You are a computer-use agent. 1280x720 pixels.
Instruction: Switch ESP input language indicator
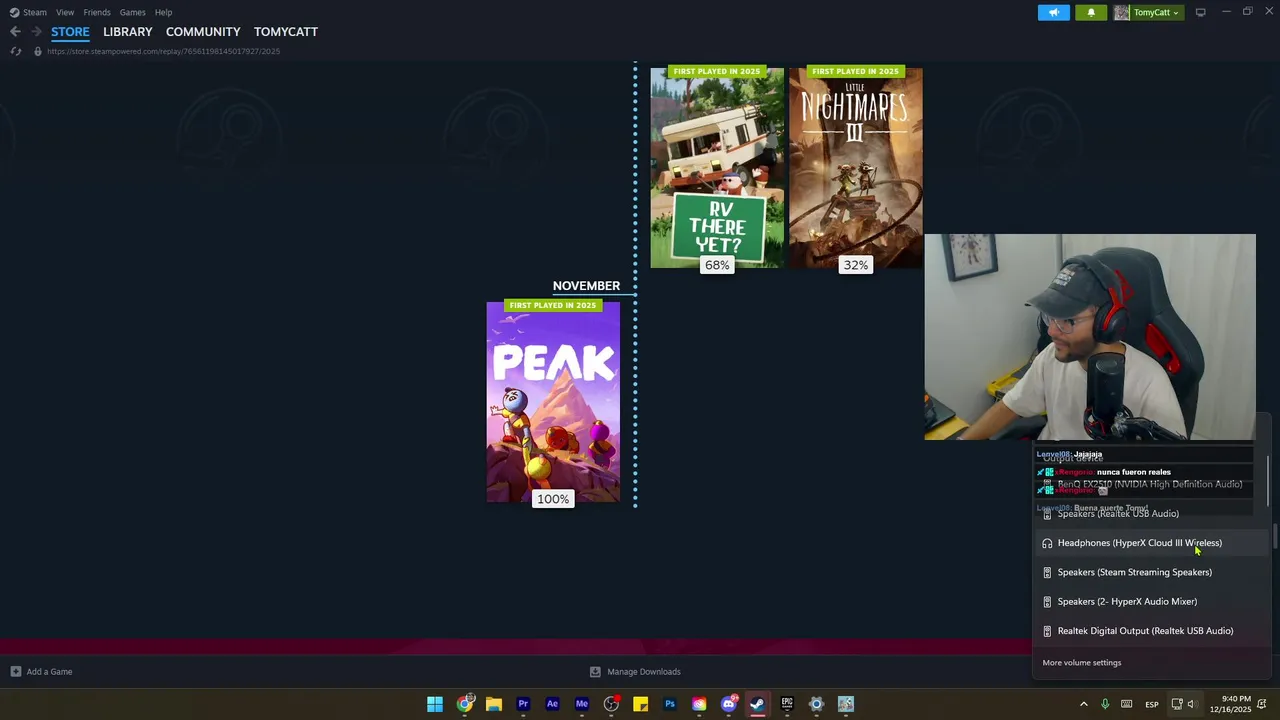(x=1152, y=704)
